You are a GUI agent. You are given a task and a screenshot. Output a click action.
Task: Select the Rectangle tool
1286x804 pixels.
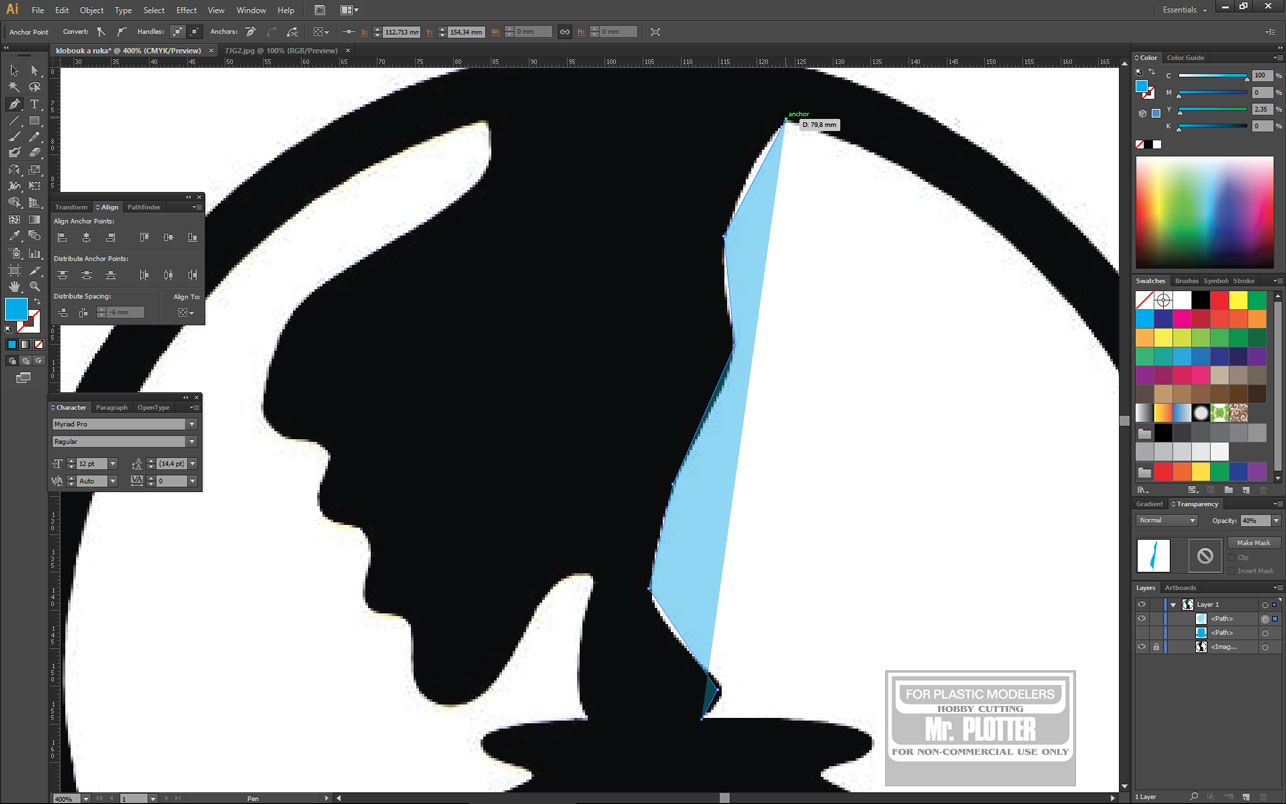click(35, 121)
